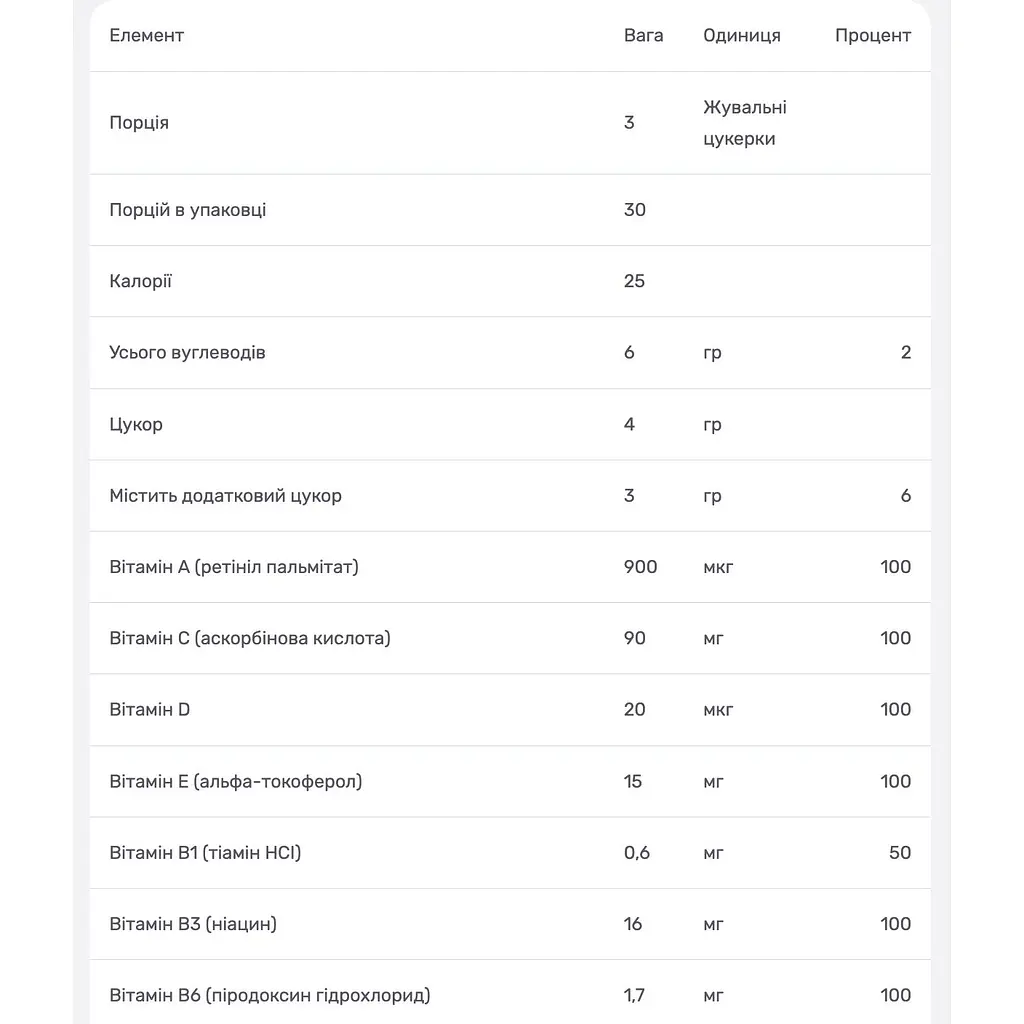Click the Калорії row label
The height and width of the screenshot is (1024, 1024).
(x=140, y=281)
